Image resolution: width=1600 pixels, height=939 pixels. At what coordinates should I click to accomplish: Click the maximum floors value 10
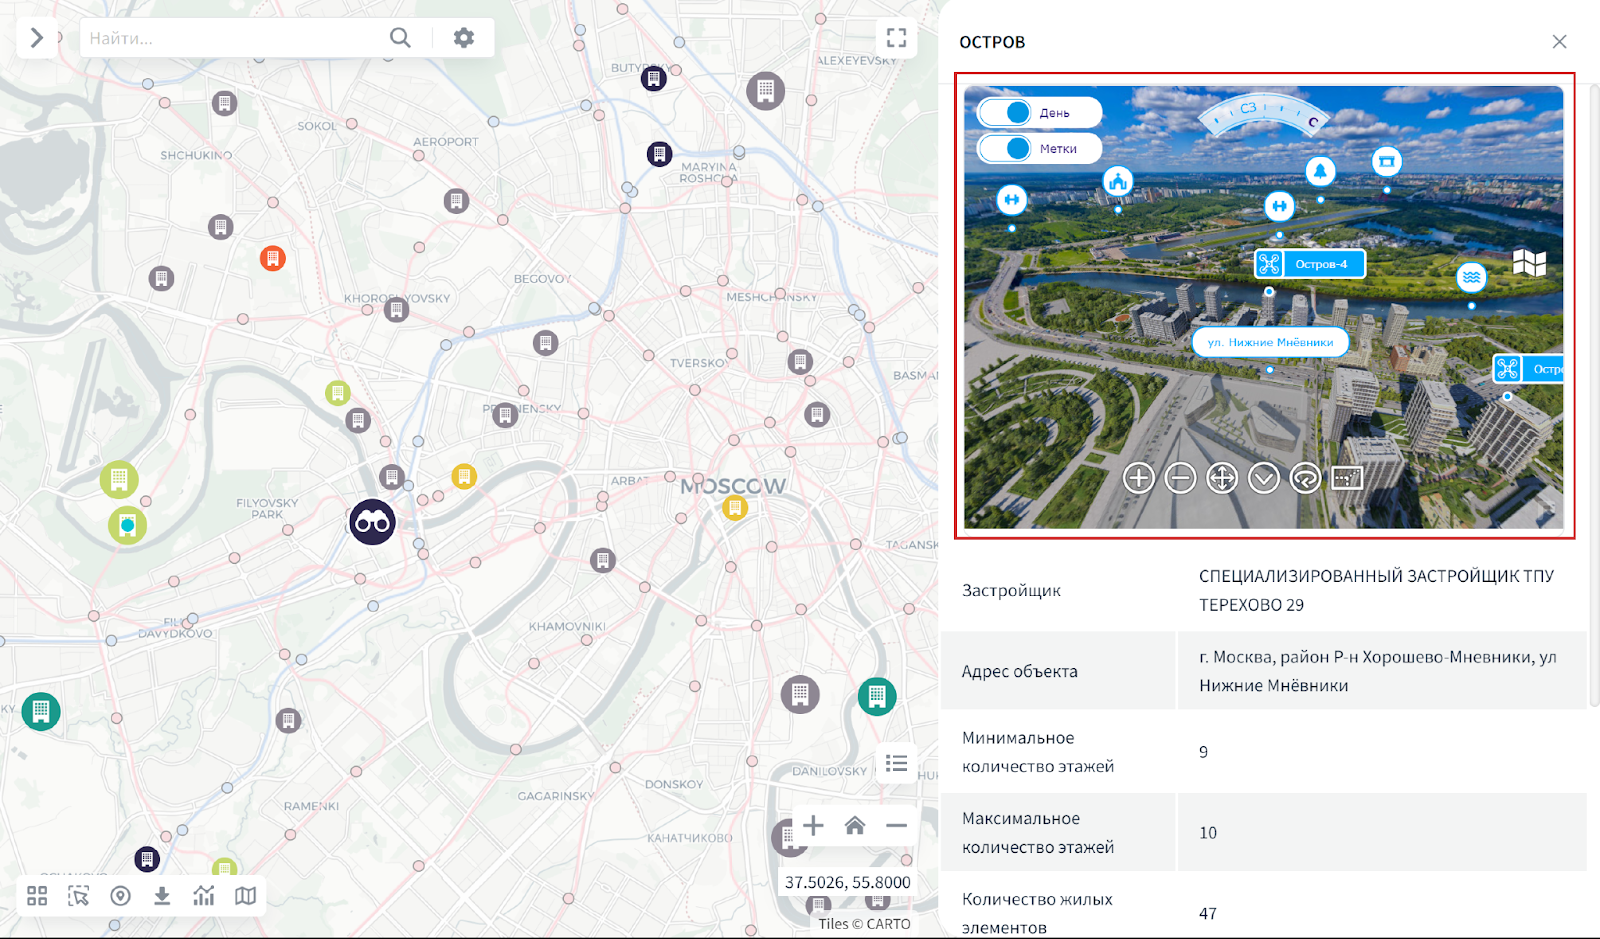[1208, 833]
